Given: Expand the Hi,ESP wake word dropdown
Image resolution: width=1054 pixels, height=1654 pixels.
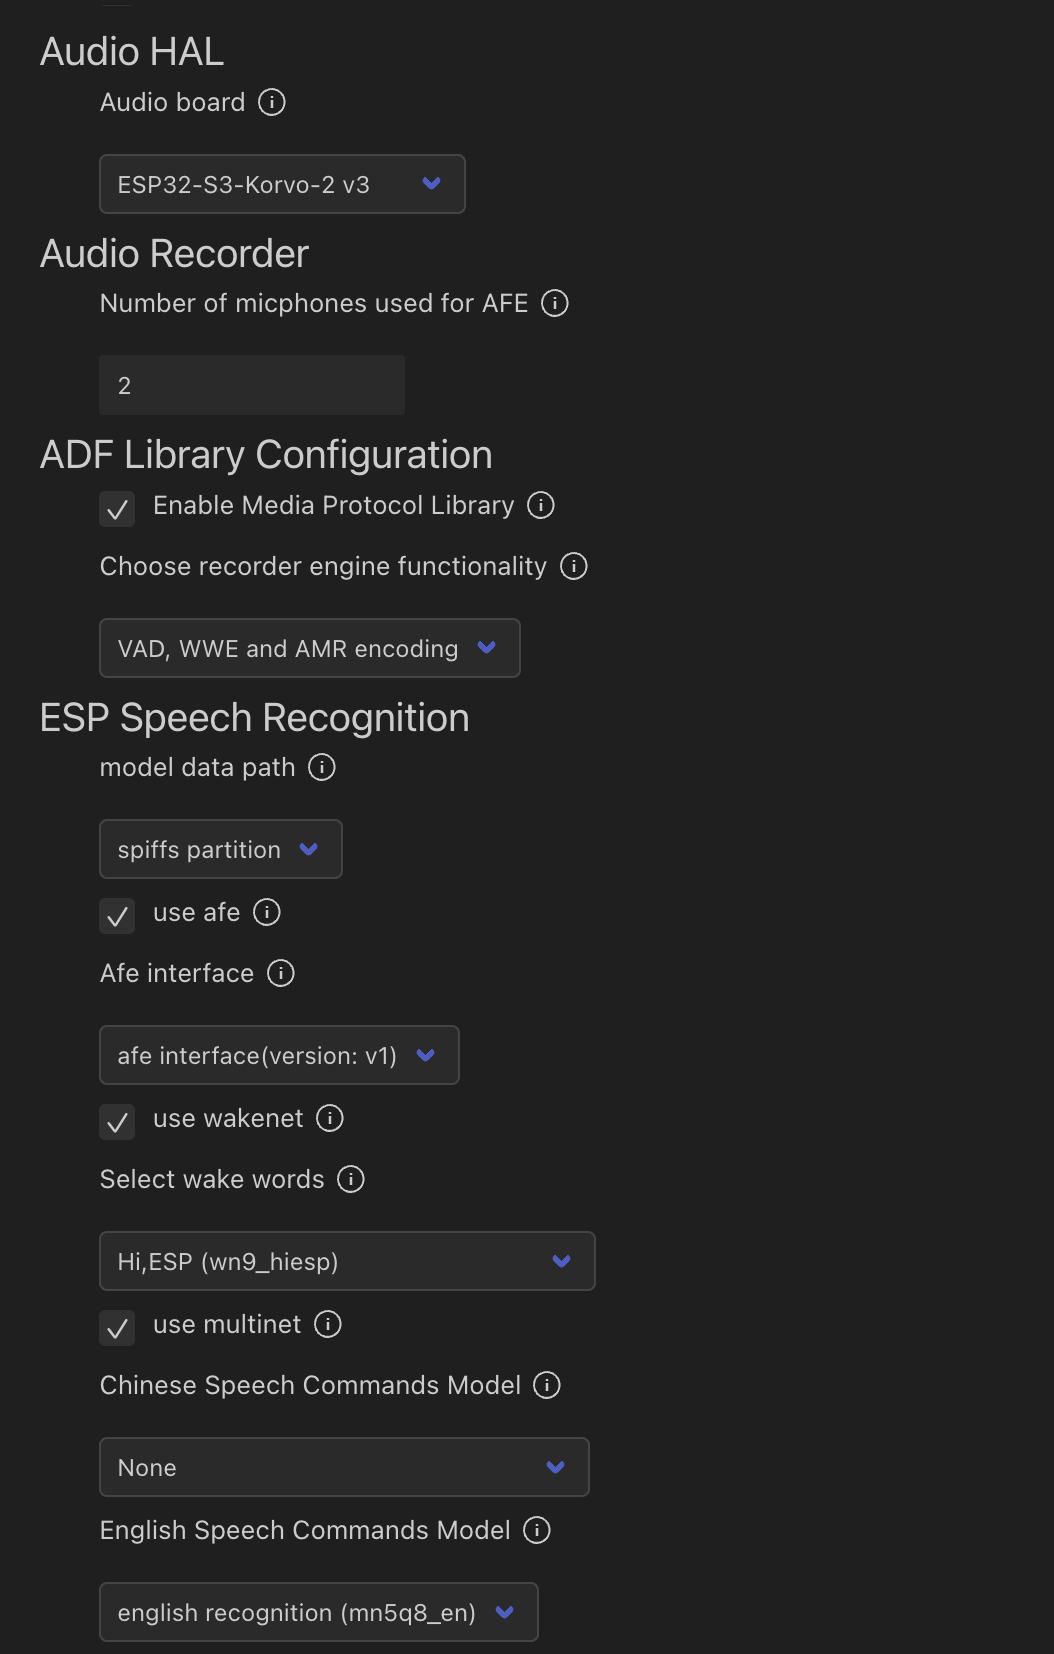Looking at the screenshot, I should click(x=346, y=1261).
